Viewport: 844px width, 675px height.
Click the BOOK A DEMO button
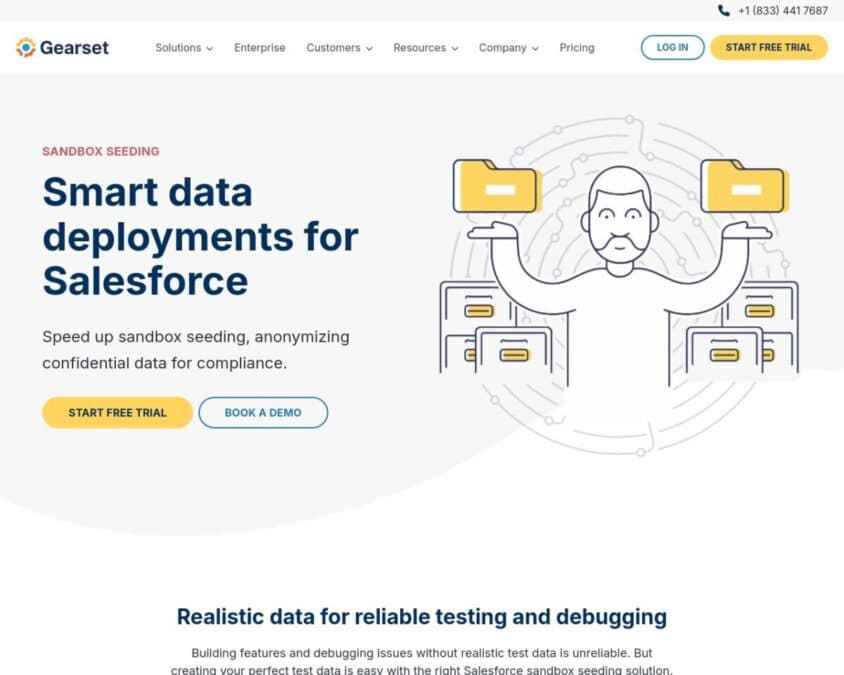pos(263,413)
